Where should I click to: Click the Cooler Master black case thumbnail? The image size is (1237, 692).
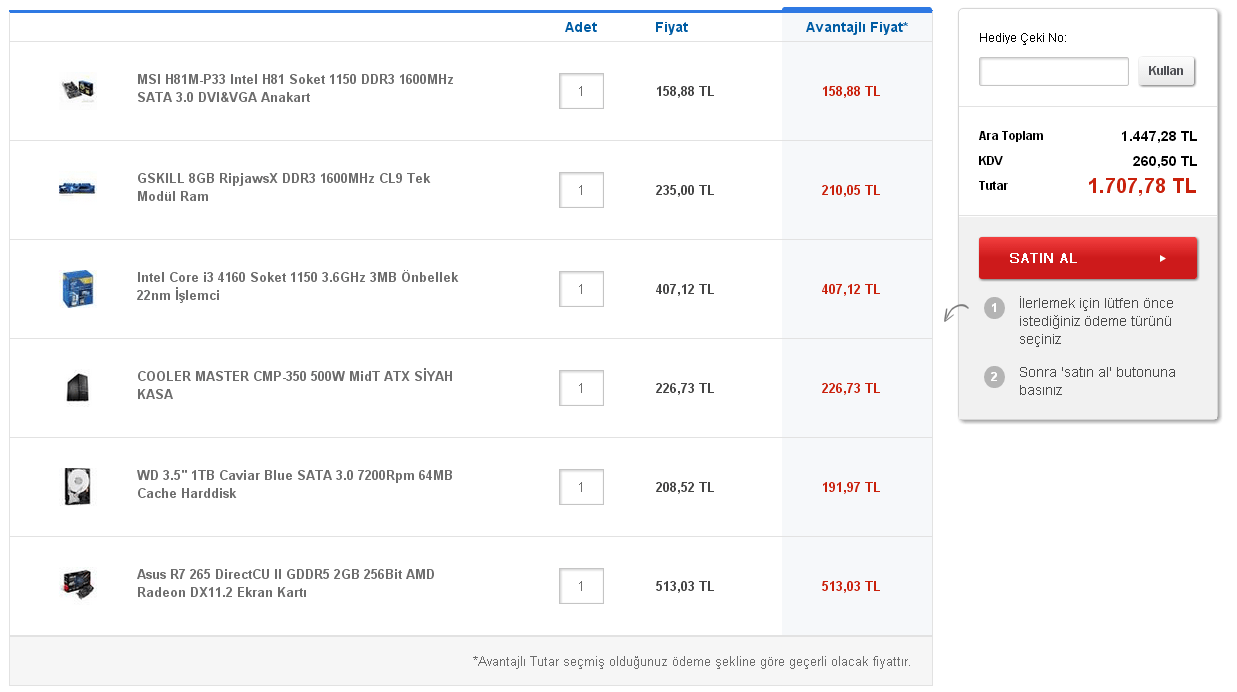click(77, 387)
